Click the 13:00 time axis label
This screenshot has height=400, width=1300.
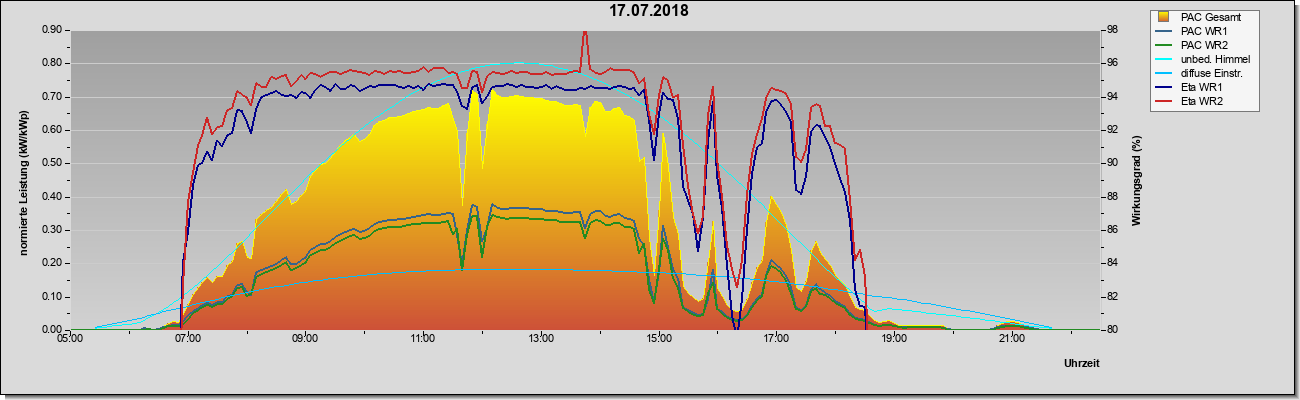point(540,340)
